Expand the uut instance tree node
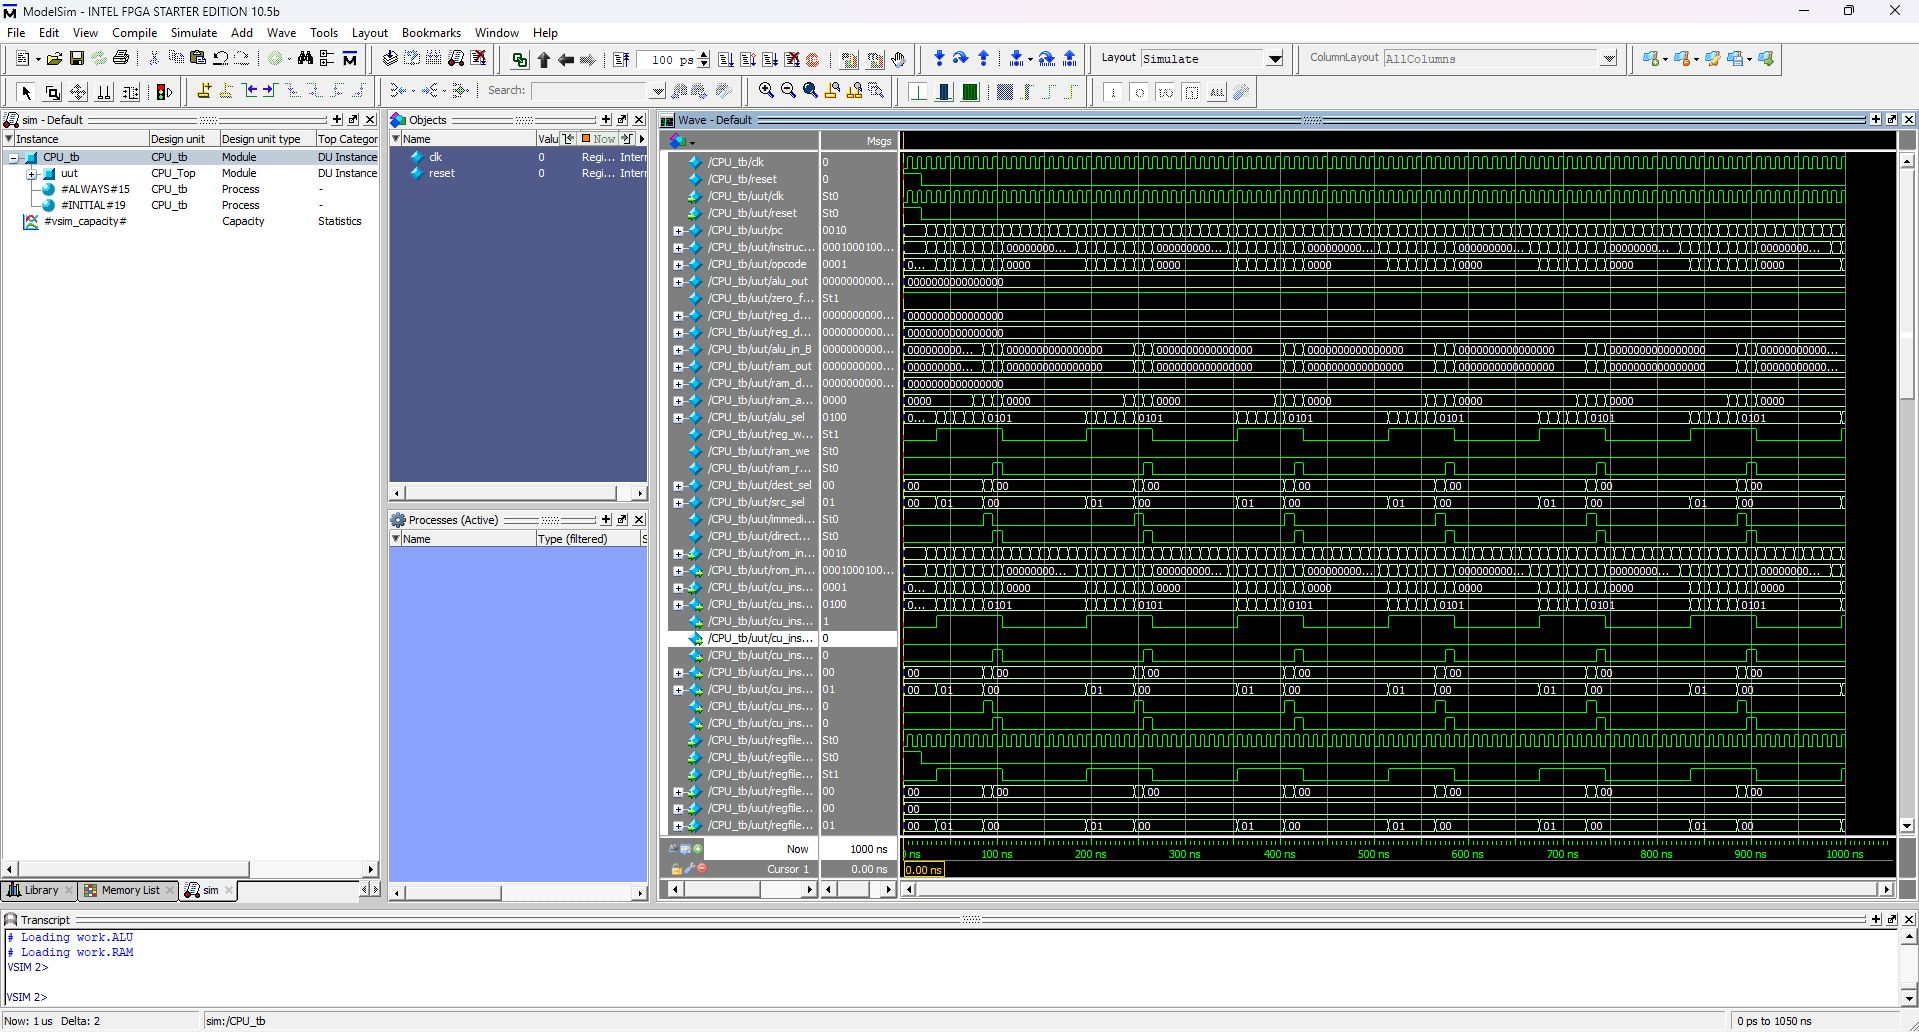 tap(31, 173)
